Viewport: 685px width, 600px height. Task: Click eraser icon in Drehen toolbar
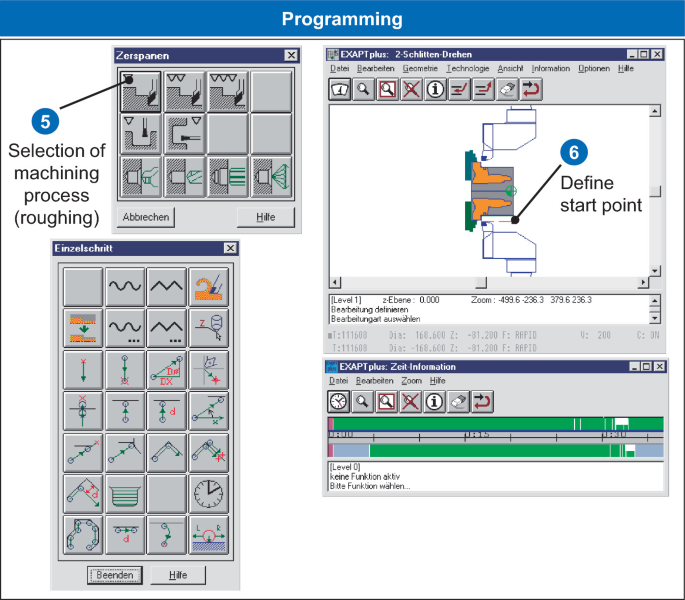(x=507, y=90)
